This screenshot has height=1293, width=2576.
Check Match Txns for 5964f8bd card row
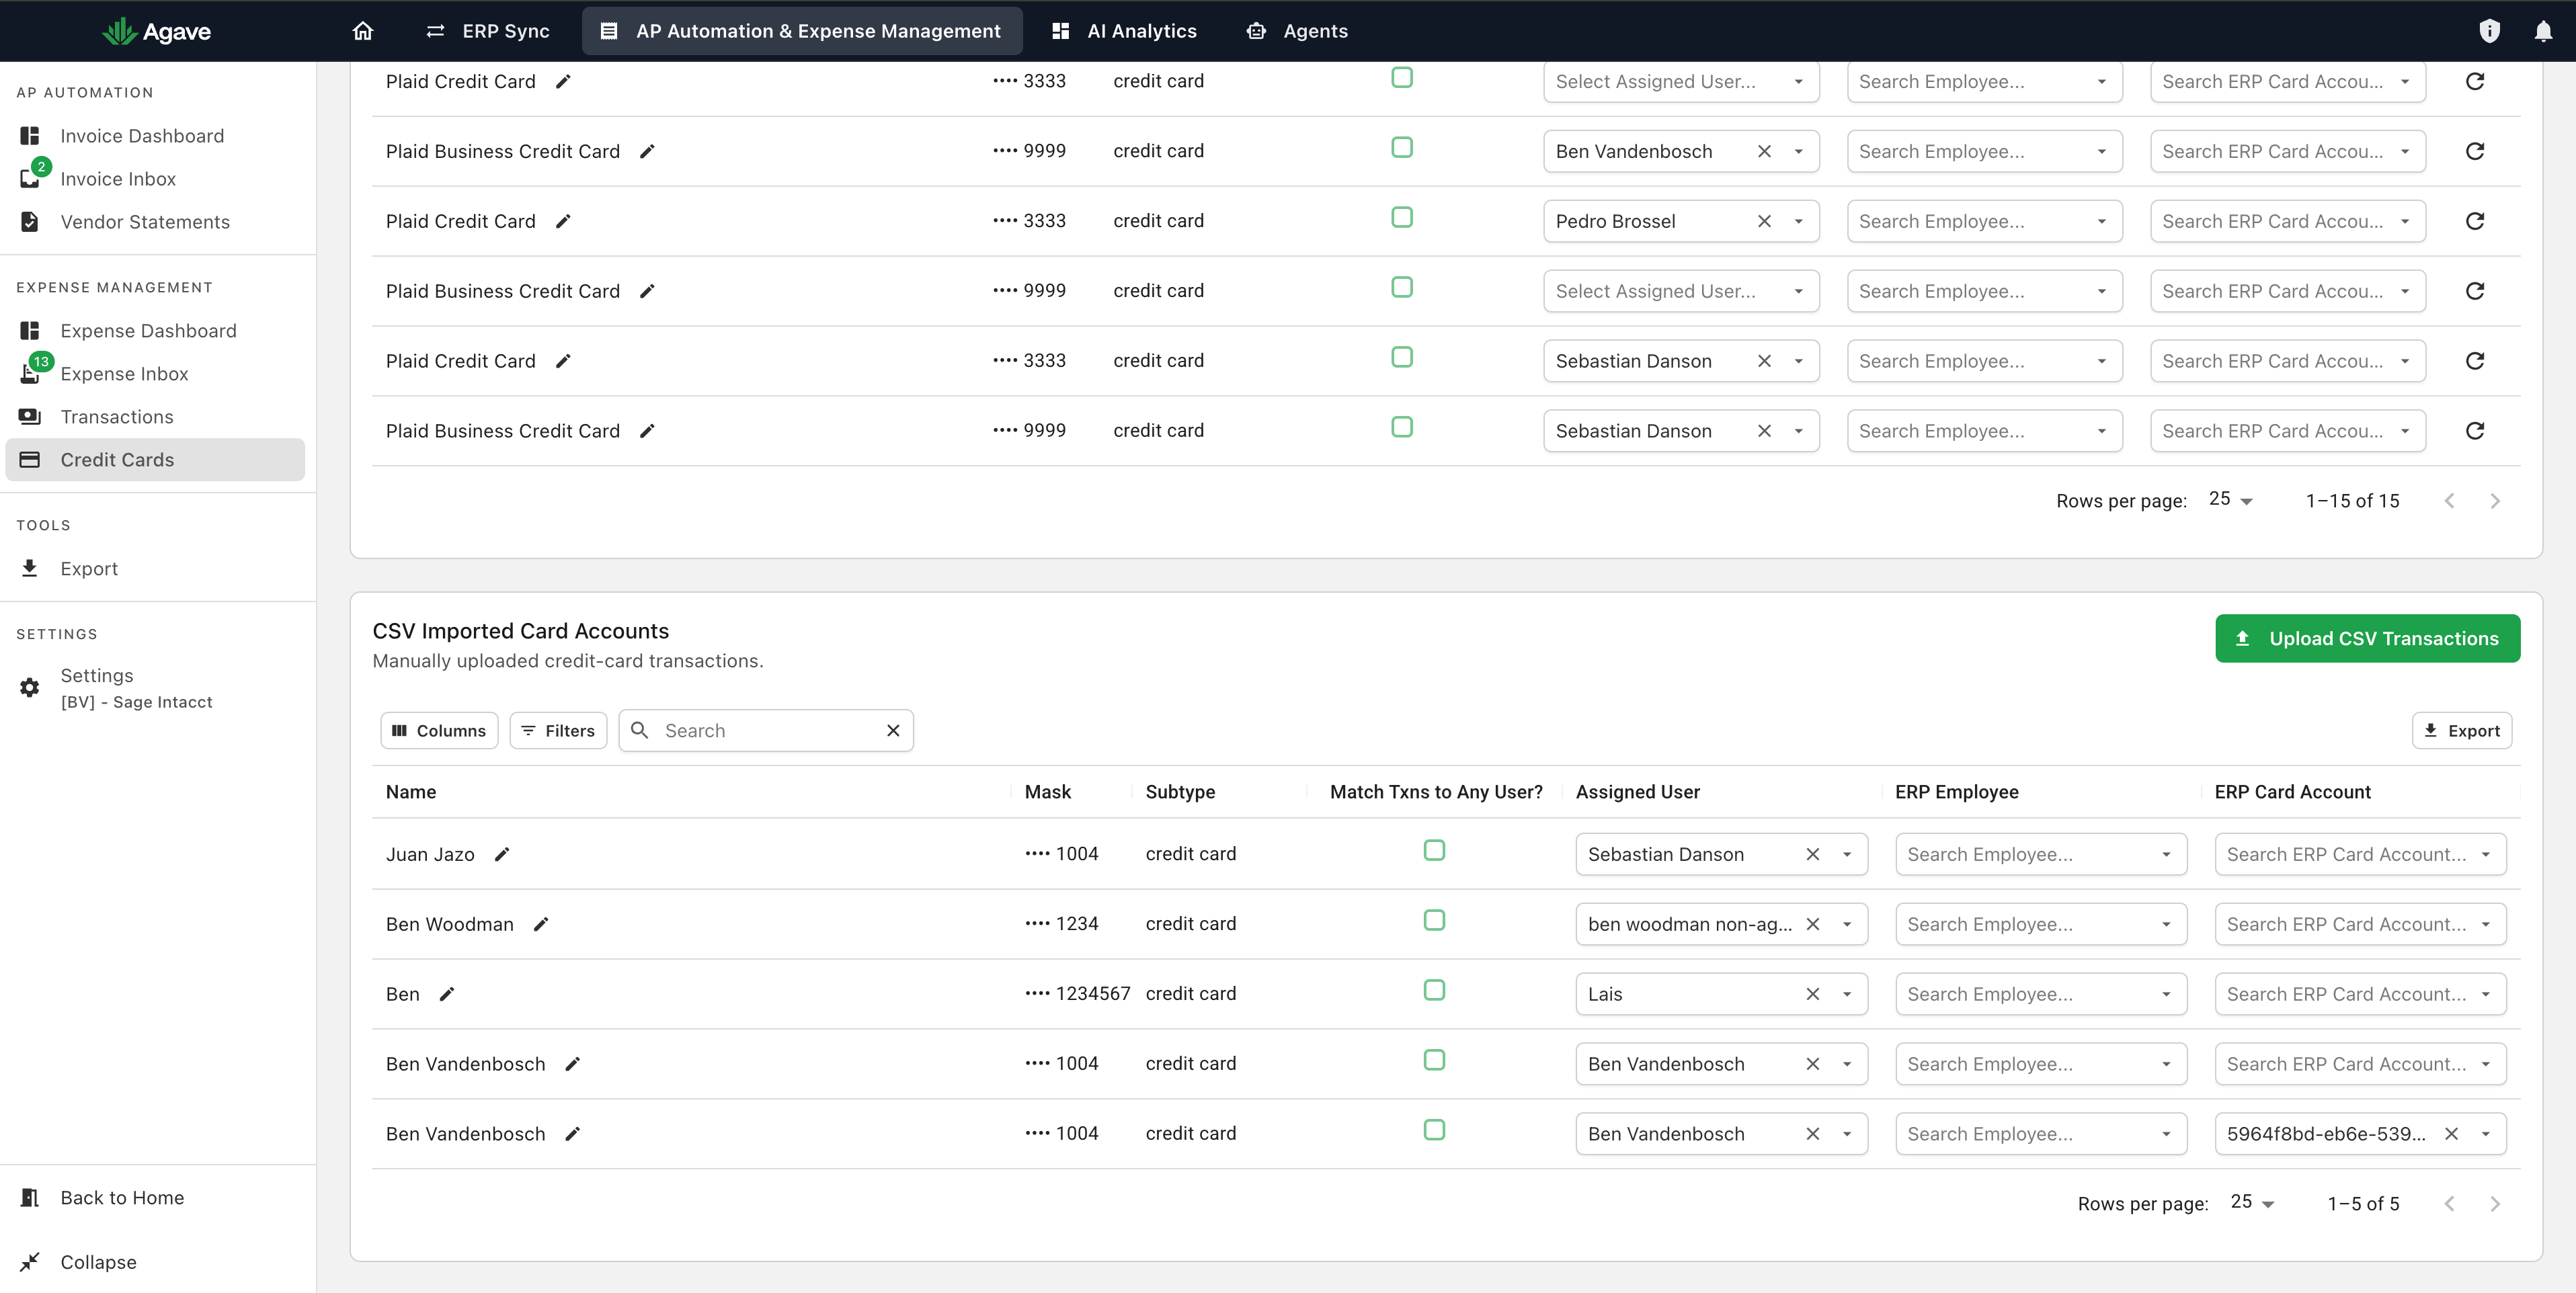1434,1130
